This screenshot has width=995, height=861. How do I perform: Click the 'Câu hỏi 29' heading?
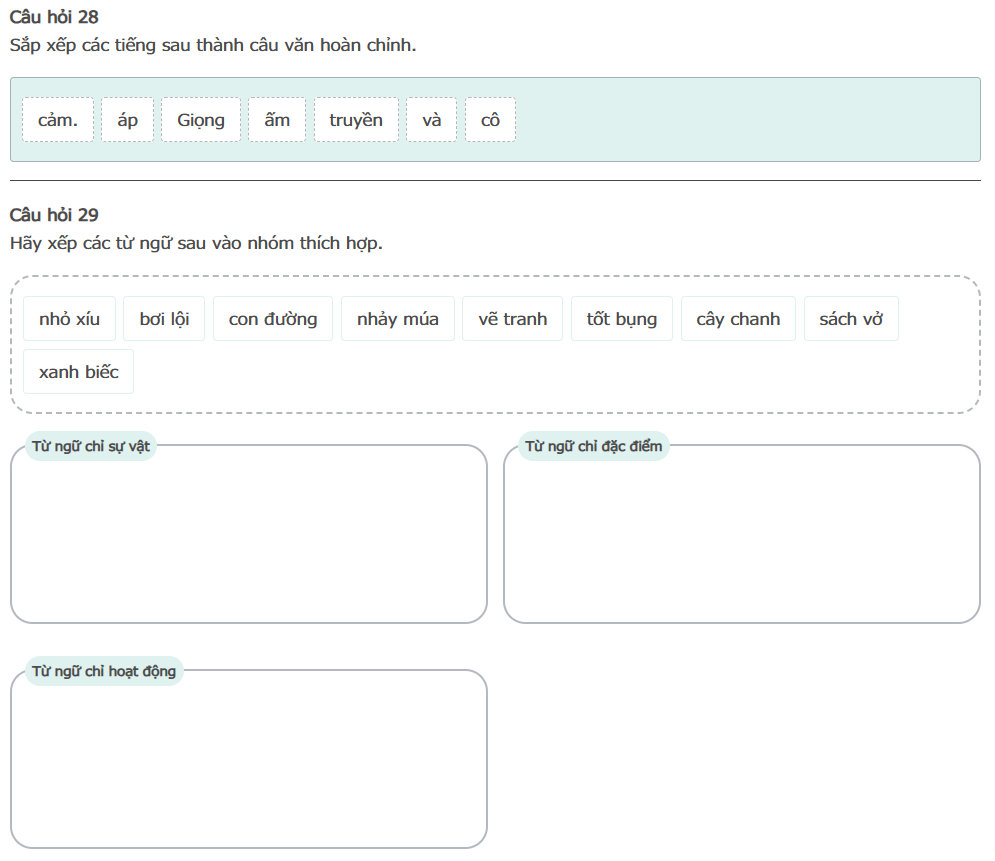(x=54, y=215)
